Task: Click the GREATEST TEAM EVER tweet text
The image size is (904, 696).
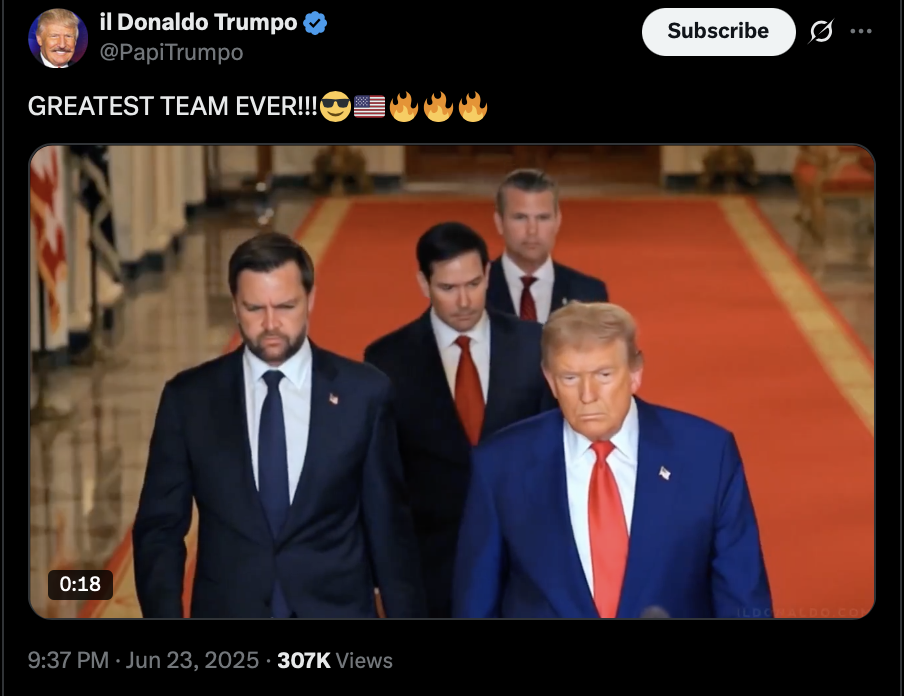Action: 172,107
